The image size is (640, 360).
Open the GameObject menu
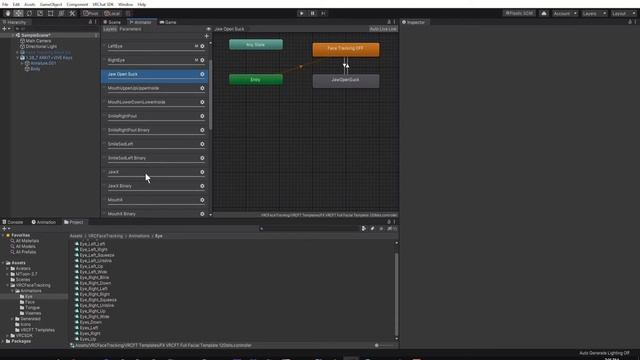tap(51, 4)
